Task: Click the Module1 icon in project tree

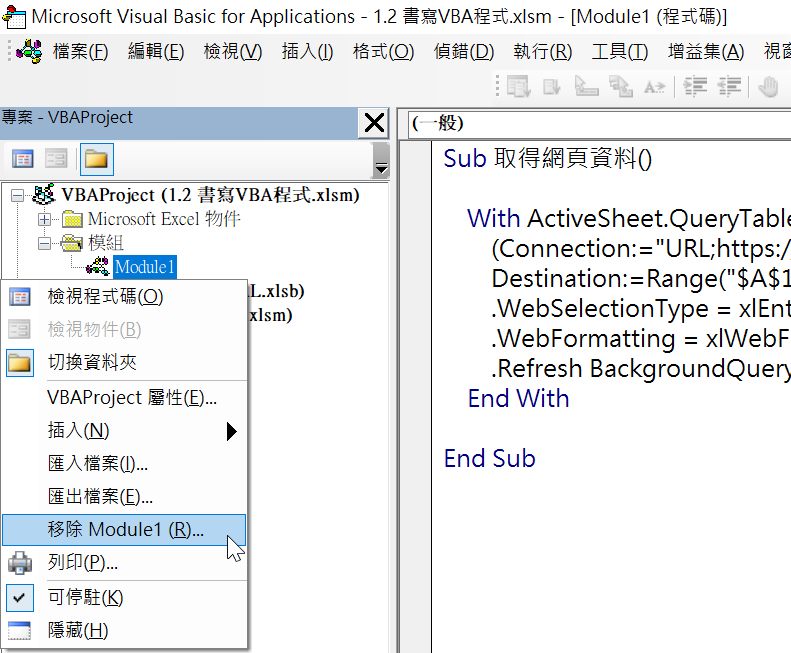Action: [x=97, y=266]
